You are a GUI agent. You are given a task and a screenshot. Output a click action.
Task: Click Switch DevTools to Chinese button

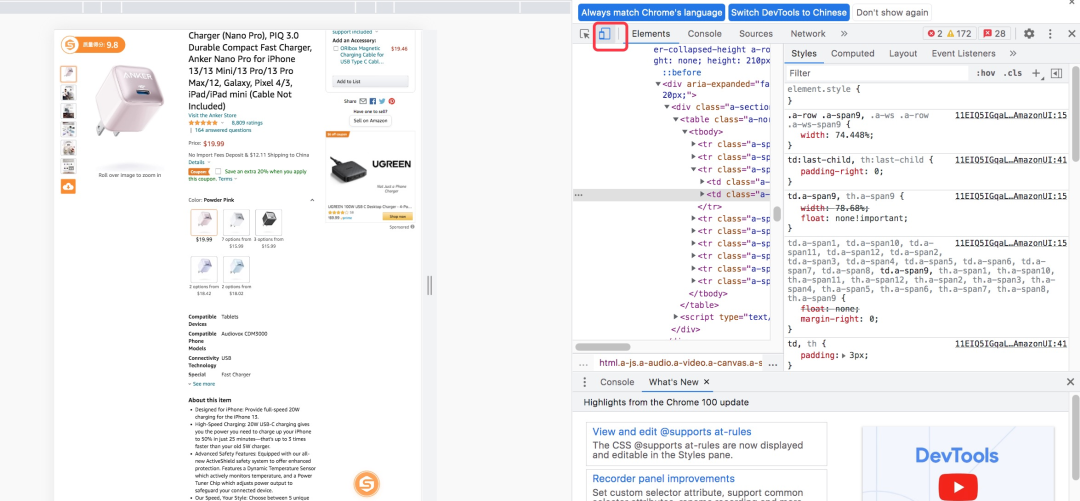789,12
